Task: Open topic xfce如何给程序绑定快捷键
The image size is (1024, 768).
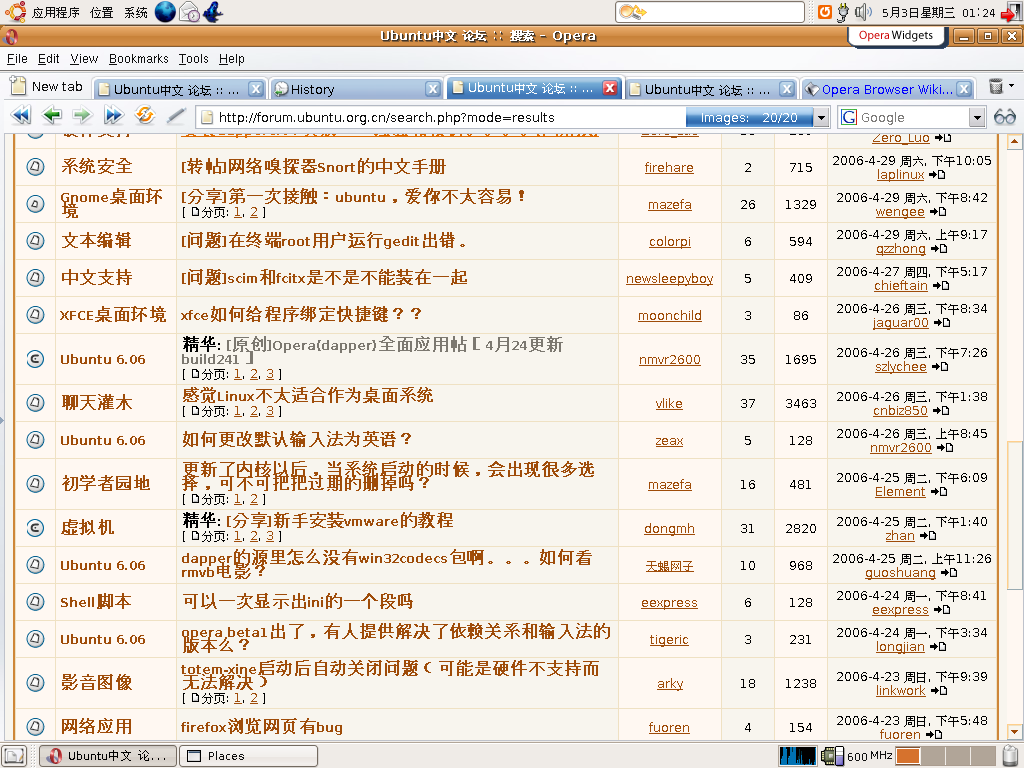Action: click(x=302, y=315)
